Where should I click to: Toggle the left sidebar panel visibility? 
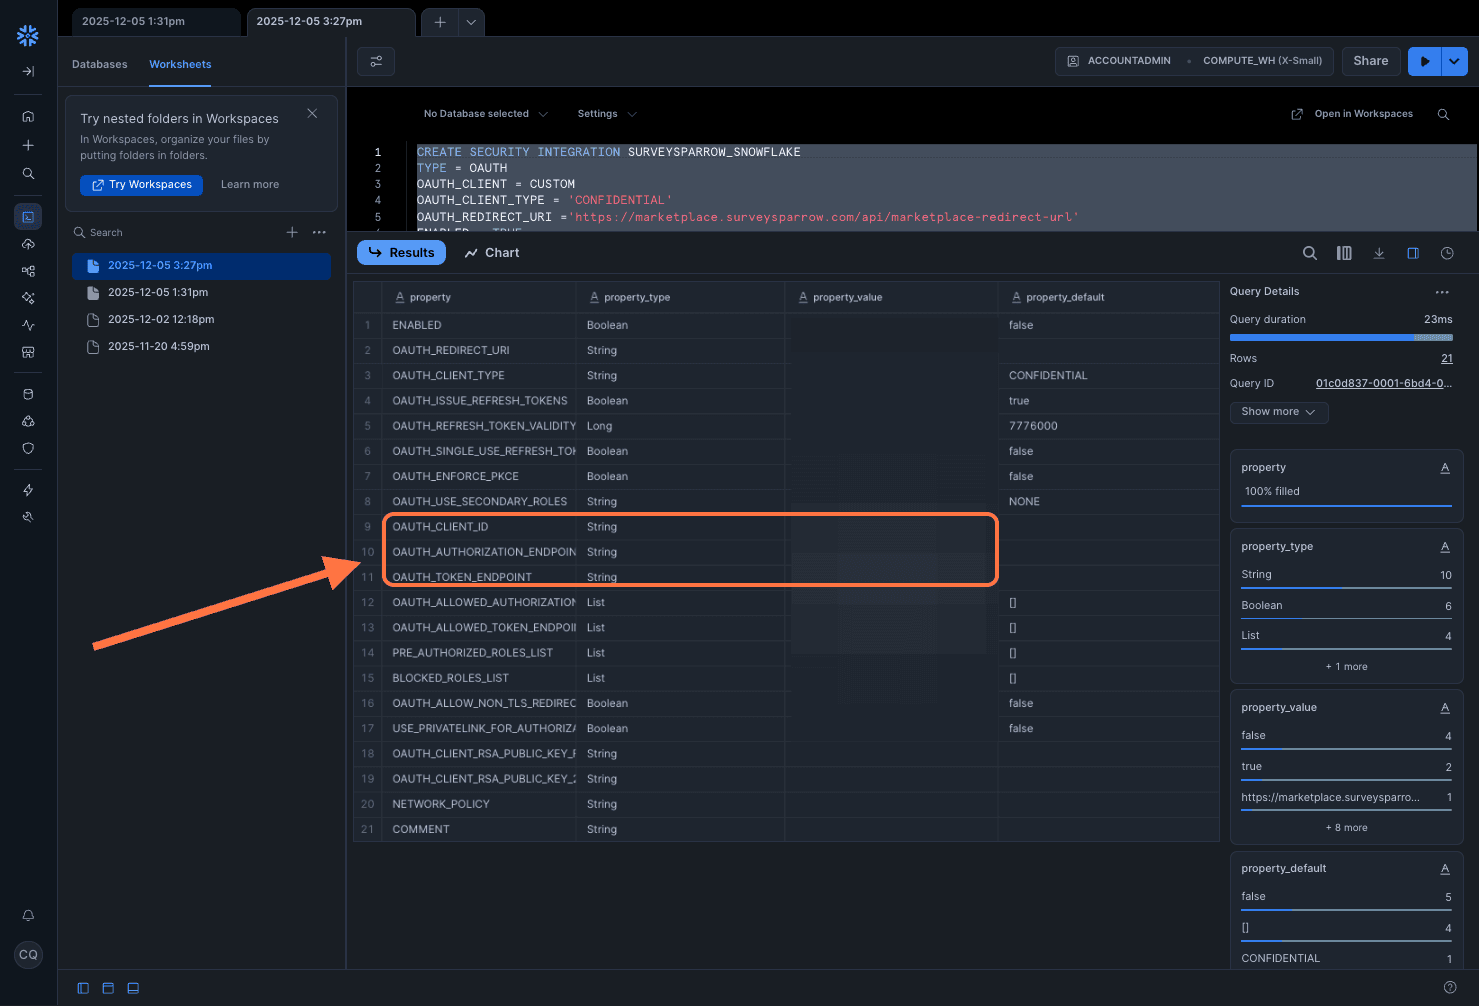tap(83, 988)
